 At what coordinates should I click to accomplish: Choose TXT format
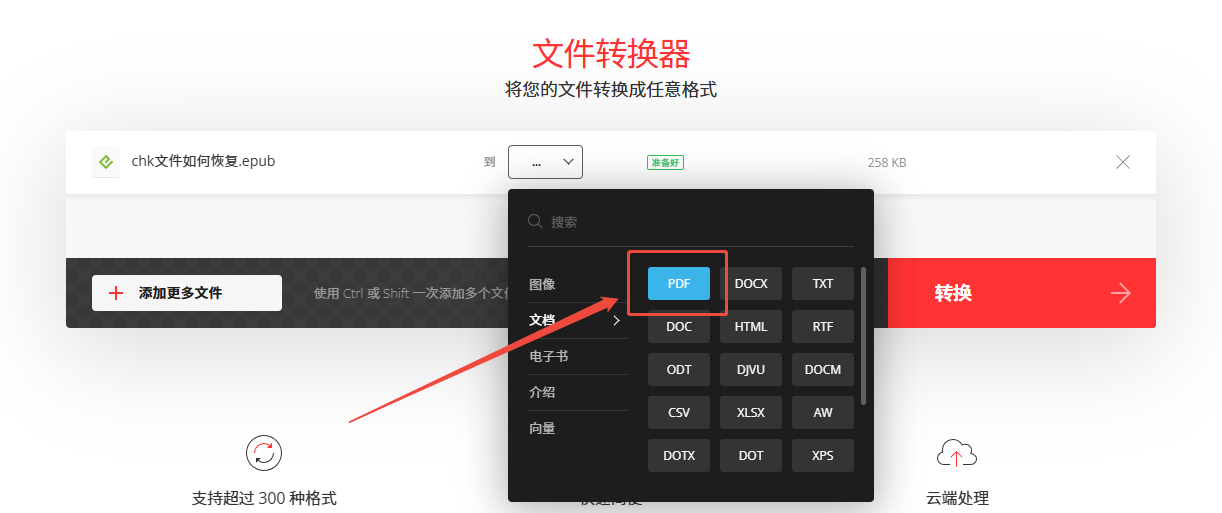pos(823,284)
